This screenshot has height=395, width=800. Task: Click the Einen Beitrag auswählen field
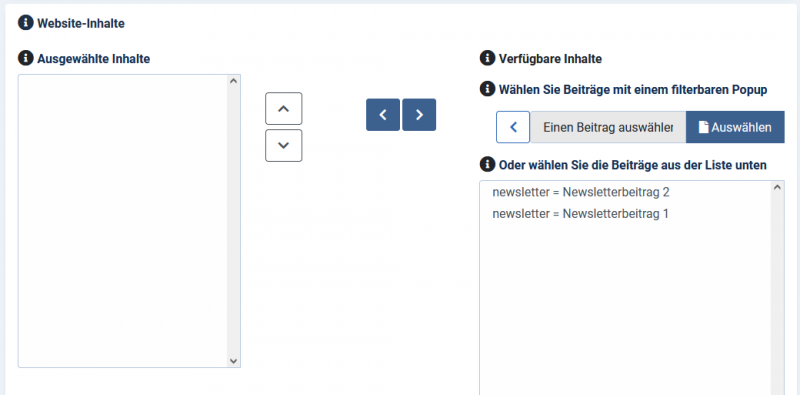click(608, 127)
